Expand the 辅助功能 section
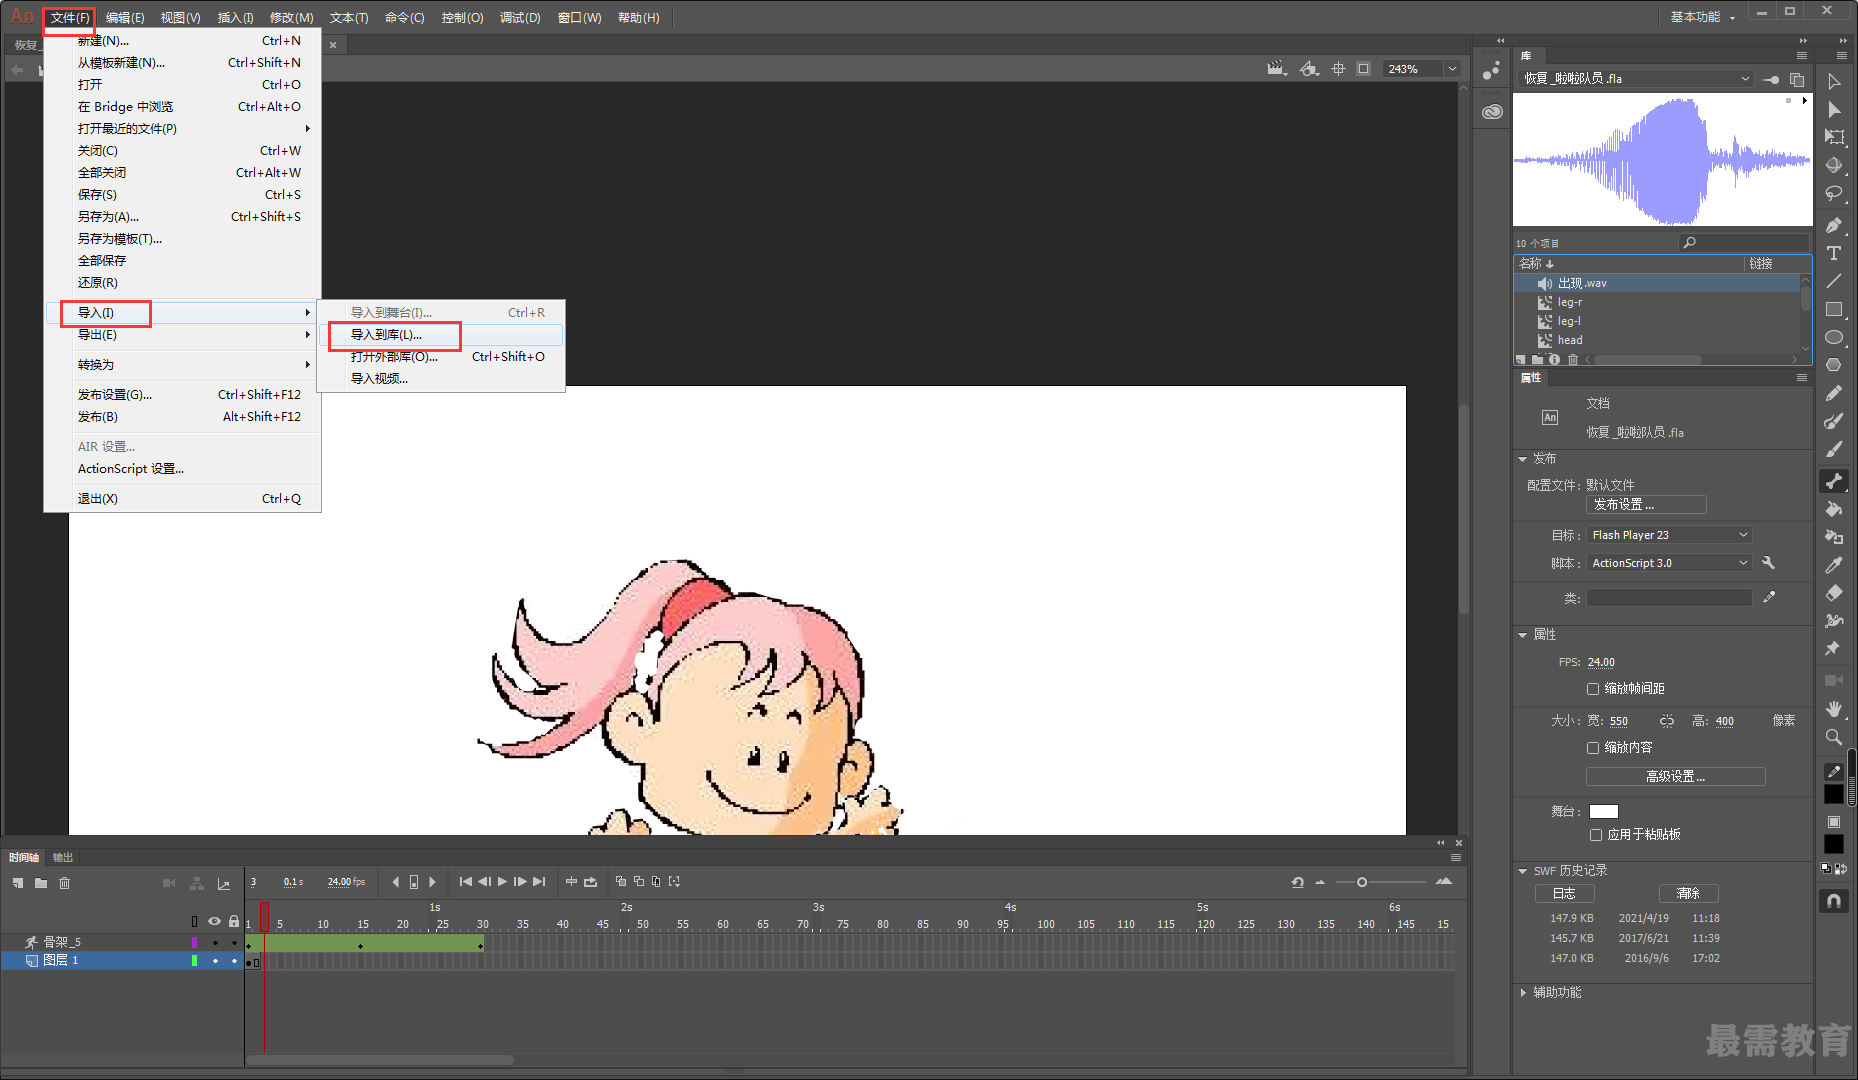1858x1080 pixels. pos(1523,993)
